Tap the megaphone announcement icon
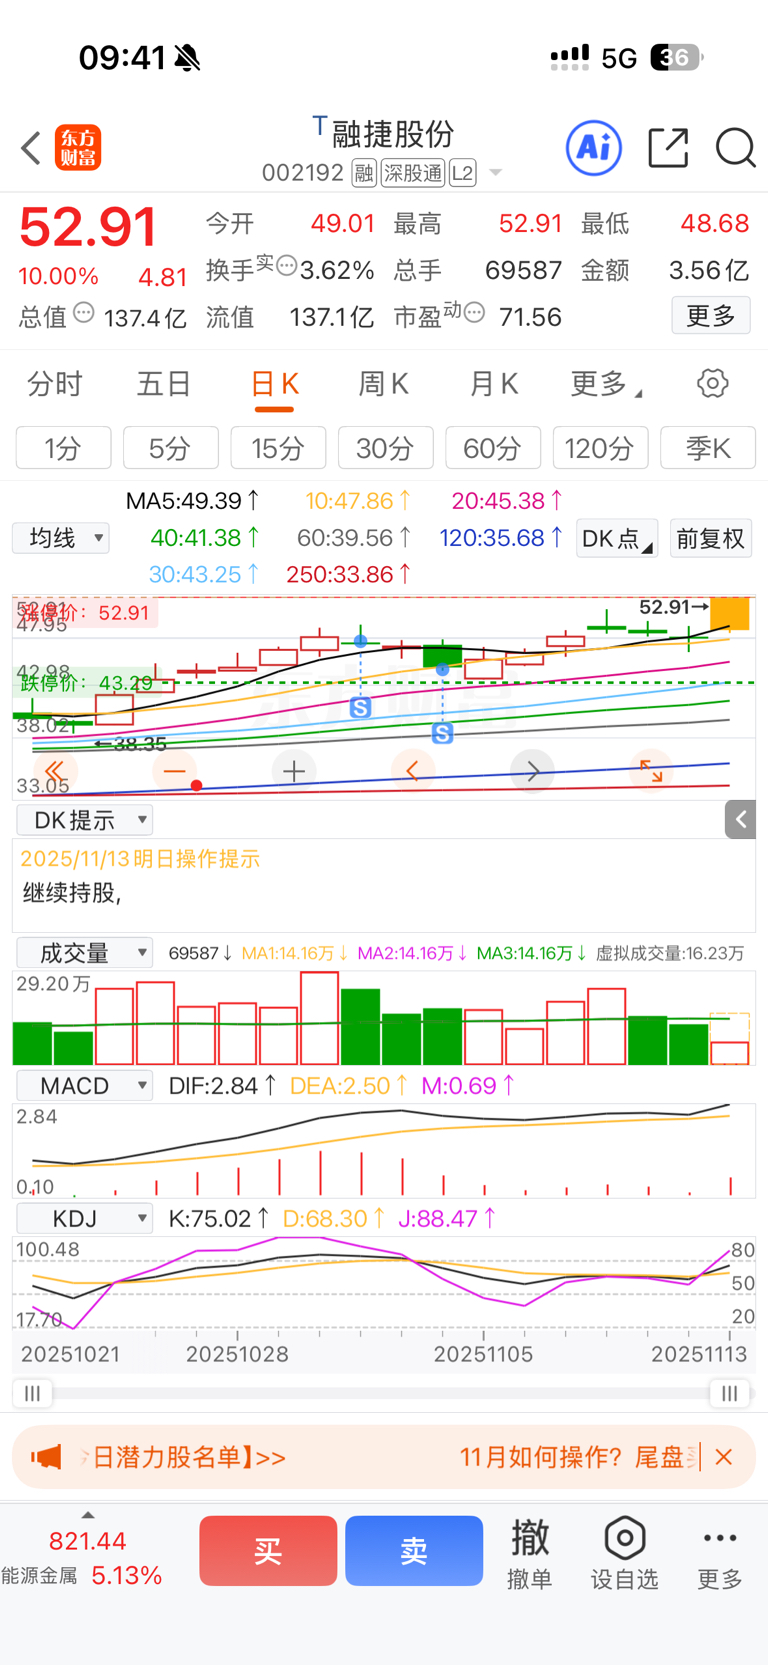The width and height of the screenshot is (769, 1665). (46, 1457)
